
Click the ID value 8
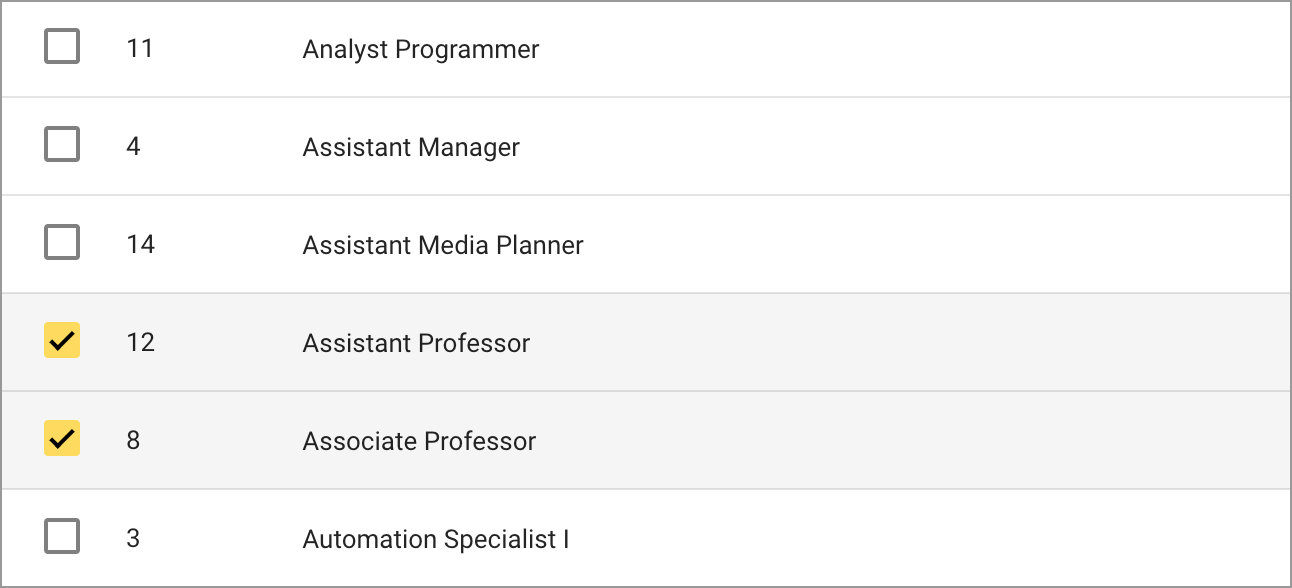[x=133, y=440]
